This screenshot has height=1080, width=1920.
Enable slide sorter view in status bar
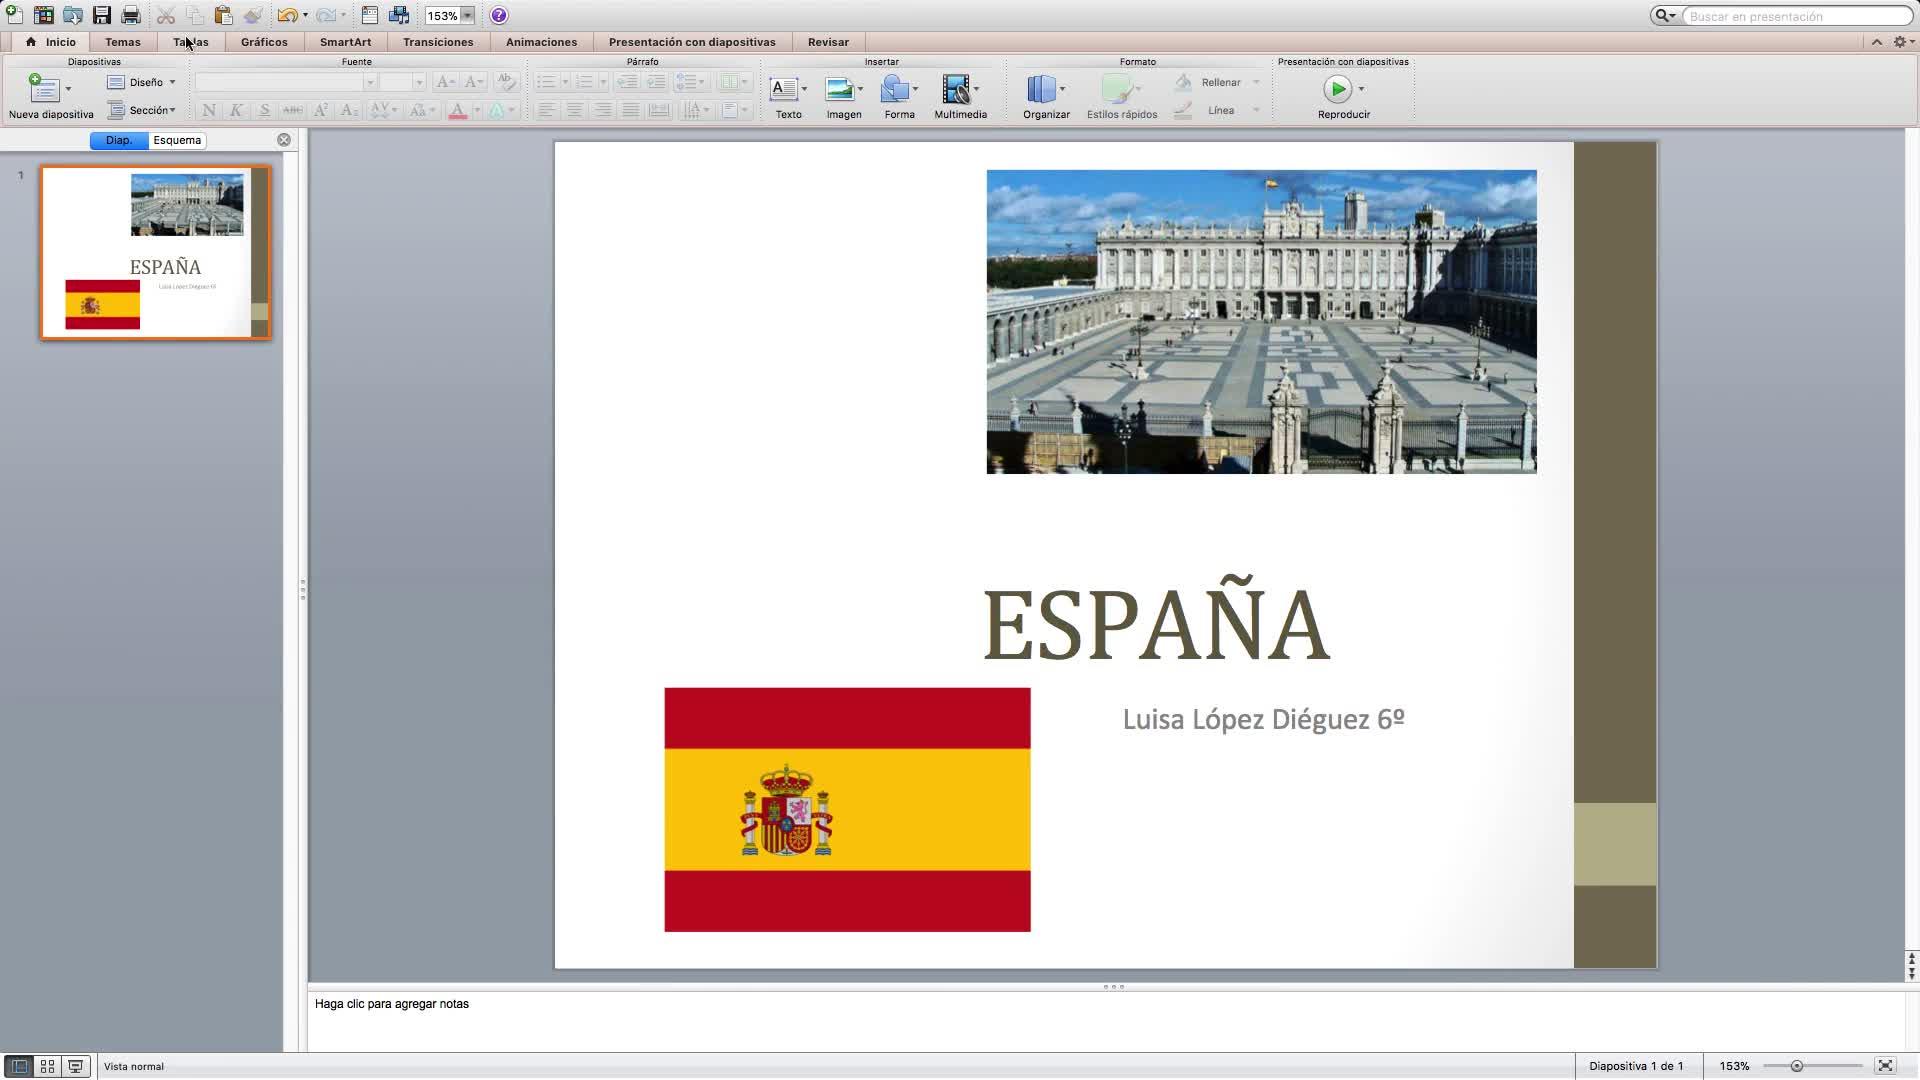(x=47, y=1066)
